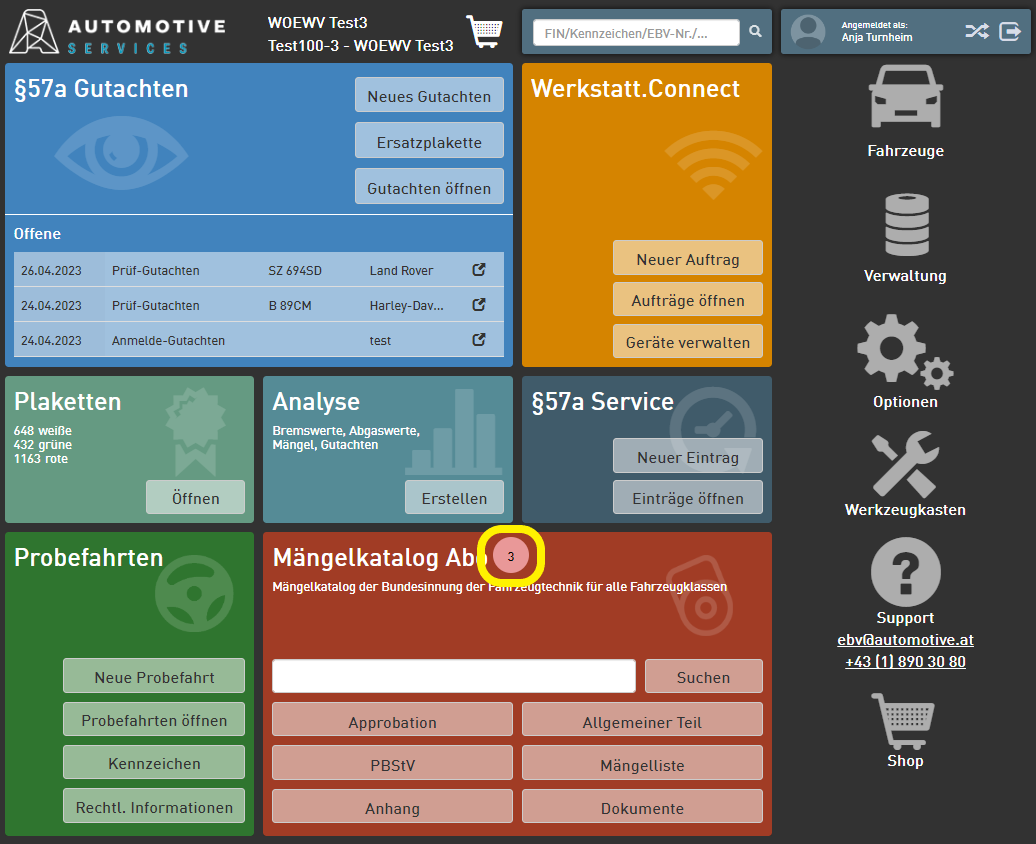The image size is (1036, 844).
Task: Open Werkzeugkasten tools icon
Action: pos(905,464)
